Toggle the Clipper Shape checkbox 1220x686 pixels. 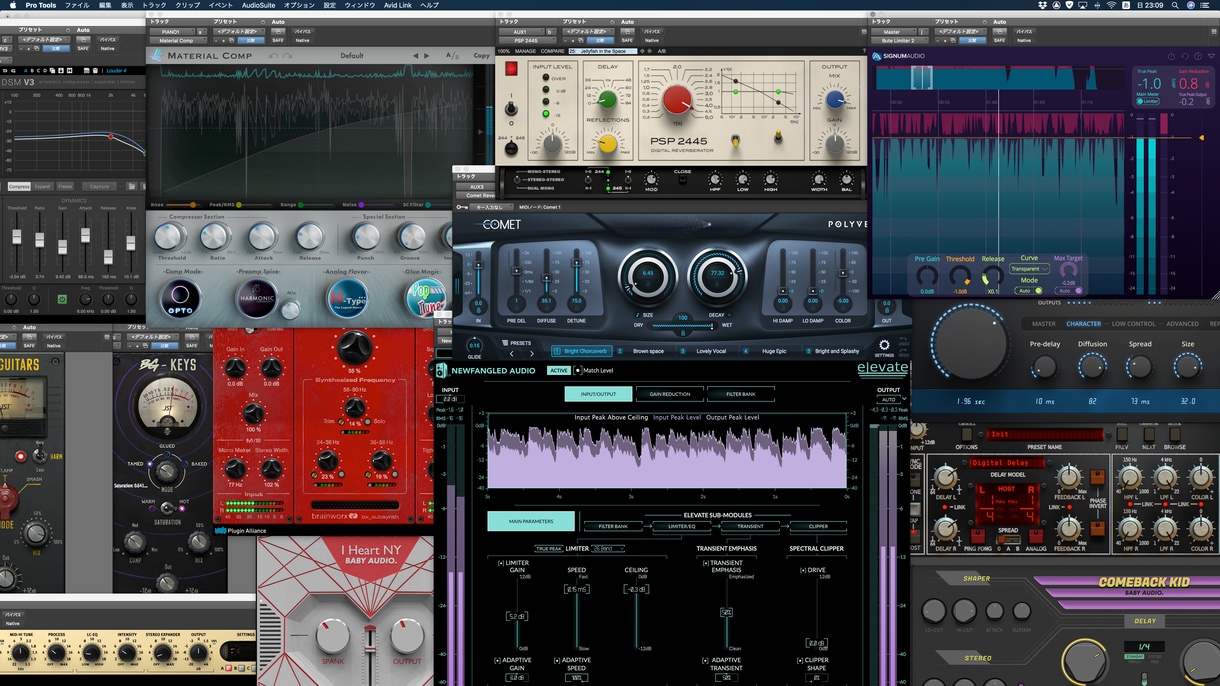801,660
